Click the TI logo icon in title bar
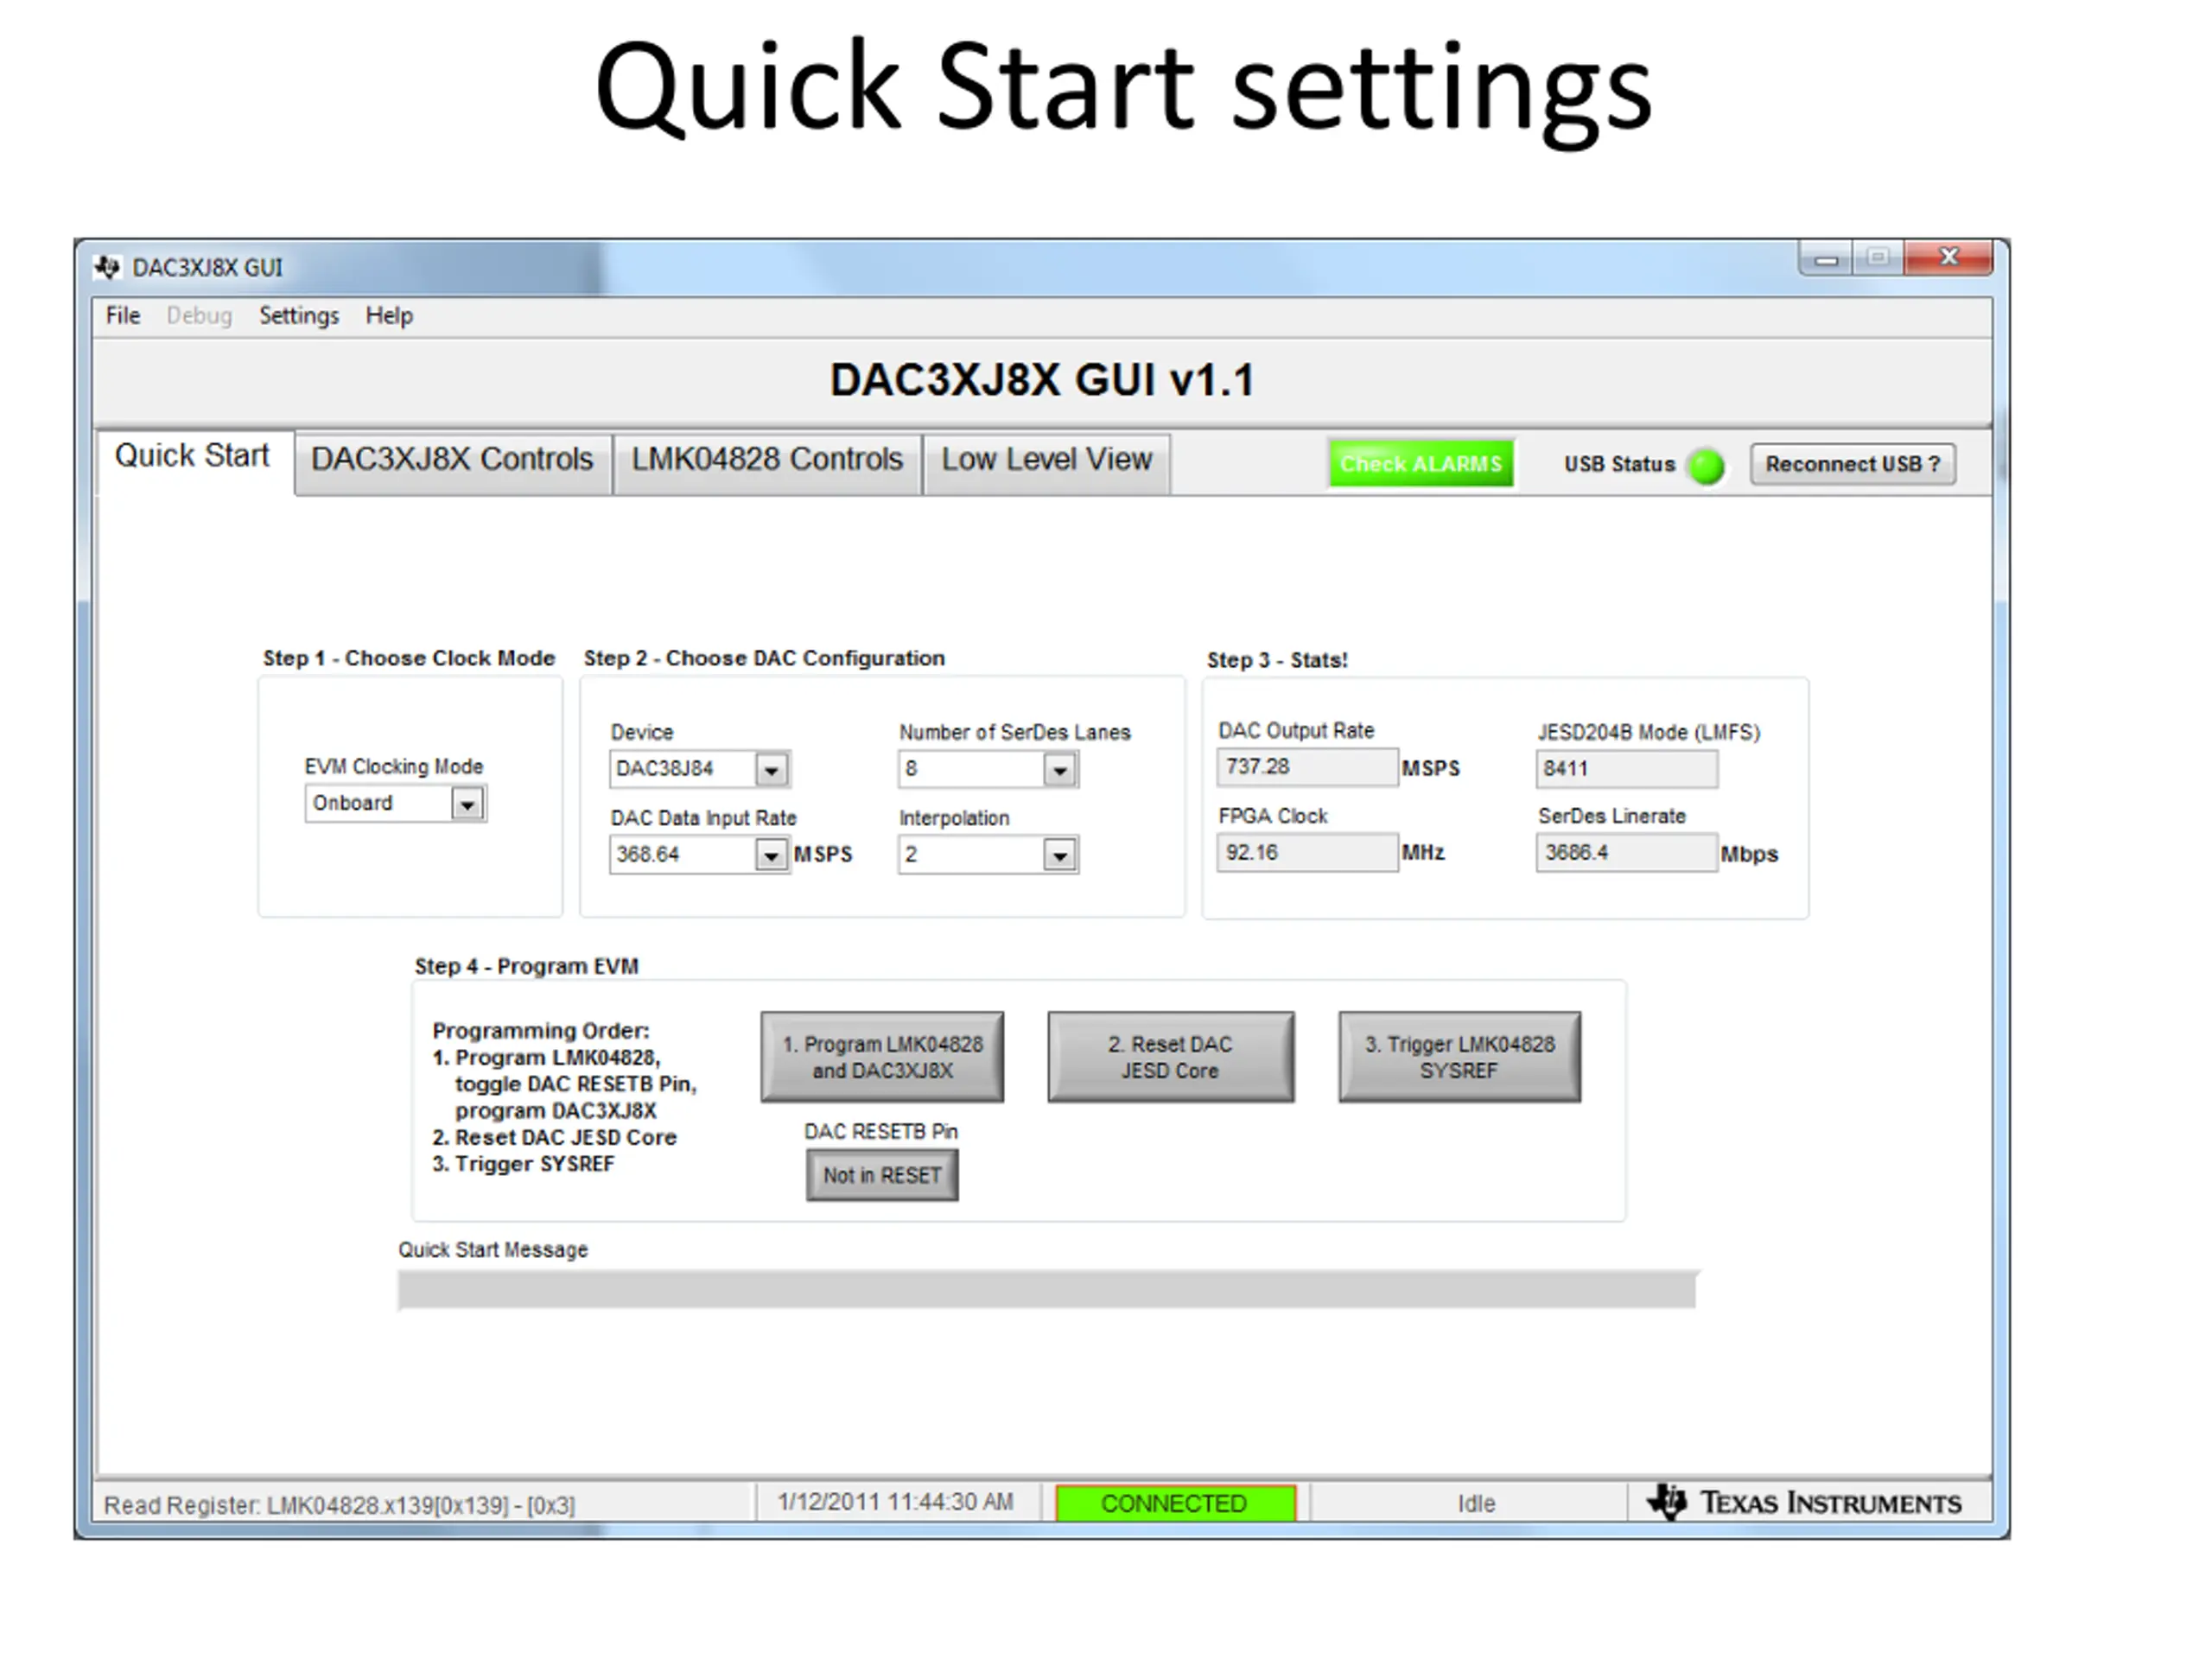 click(x=107, y=267)
